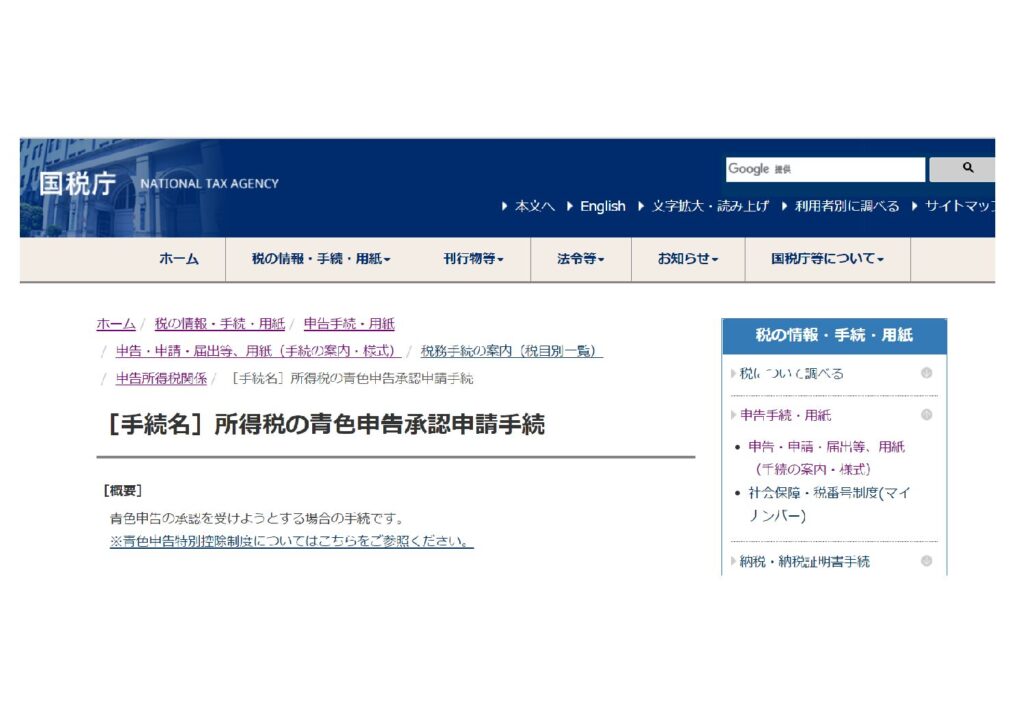Open the 青色申告特別控除制度 reference link

point(291,541)
